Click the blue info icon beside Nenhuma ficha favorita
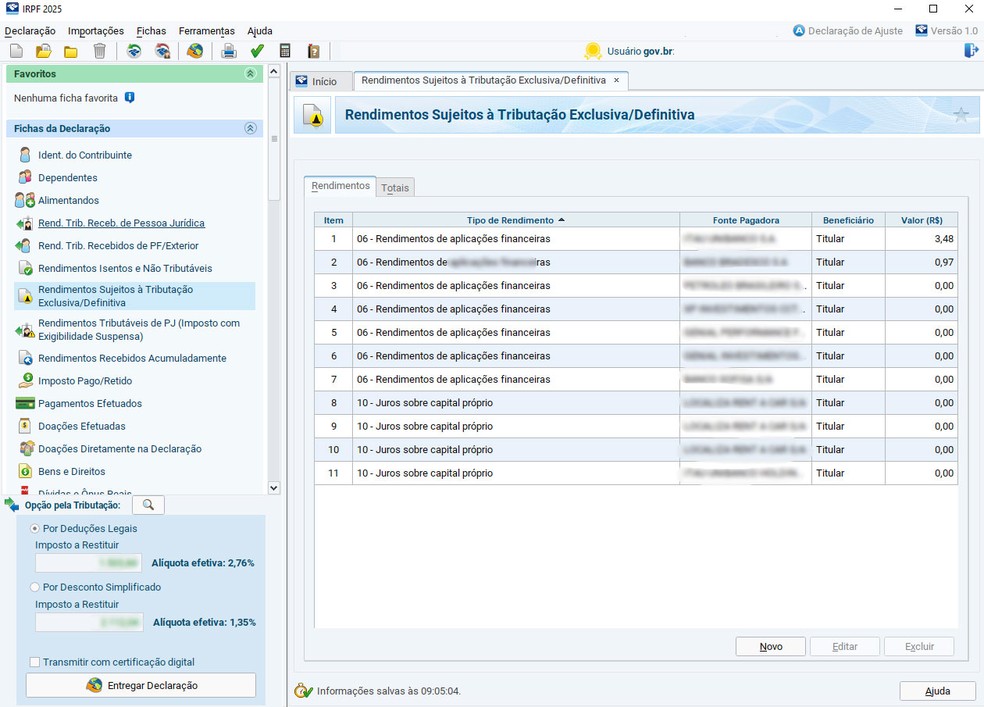Viewport: 984px width, 707px height. (x=129, y=98)
